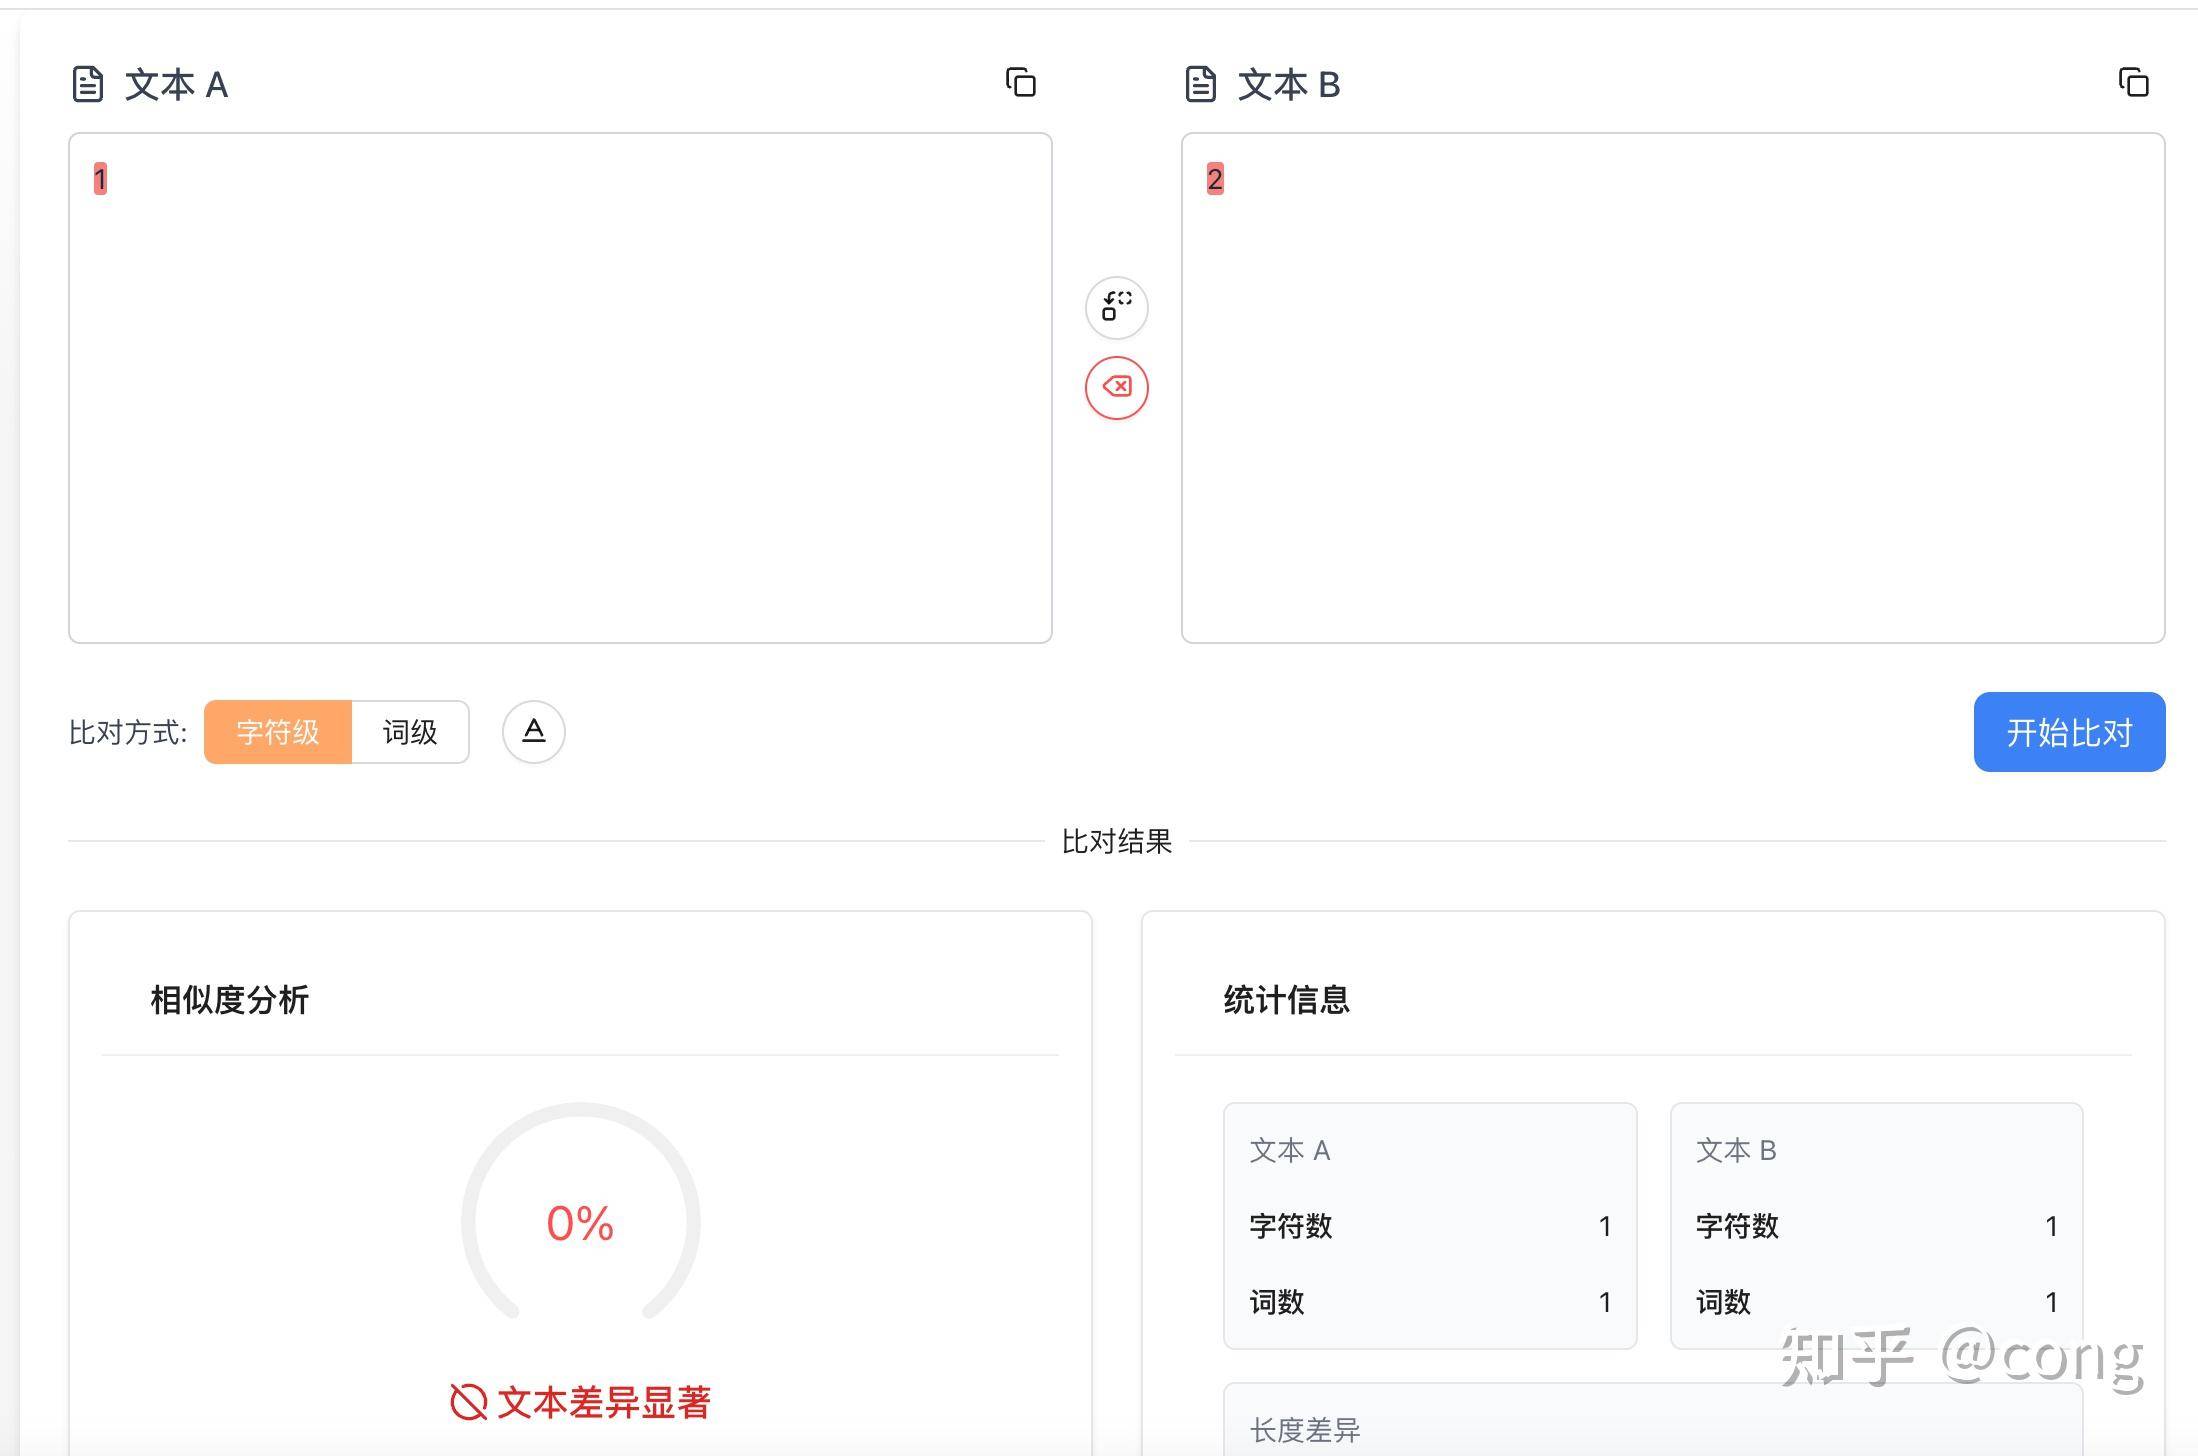Click 词数 row in 文本 A card
This screenshot has height=1456, width=2198.
(1430, 1302)
